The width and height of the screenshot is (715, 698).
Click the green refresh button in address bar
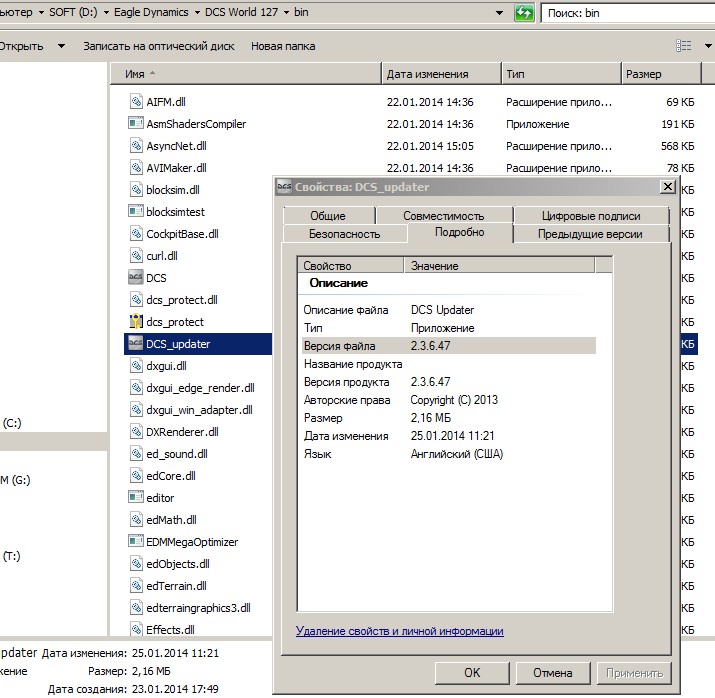coord(524,13)
